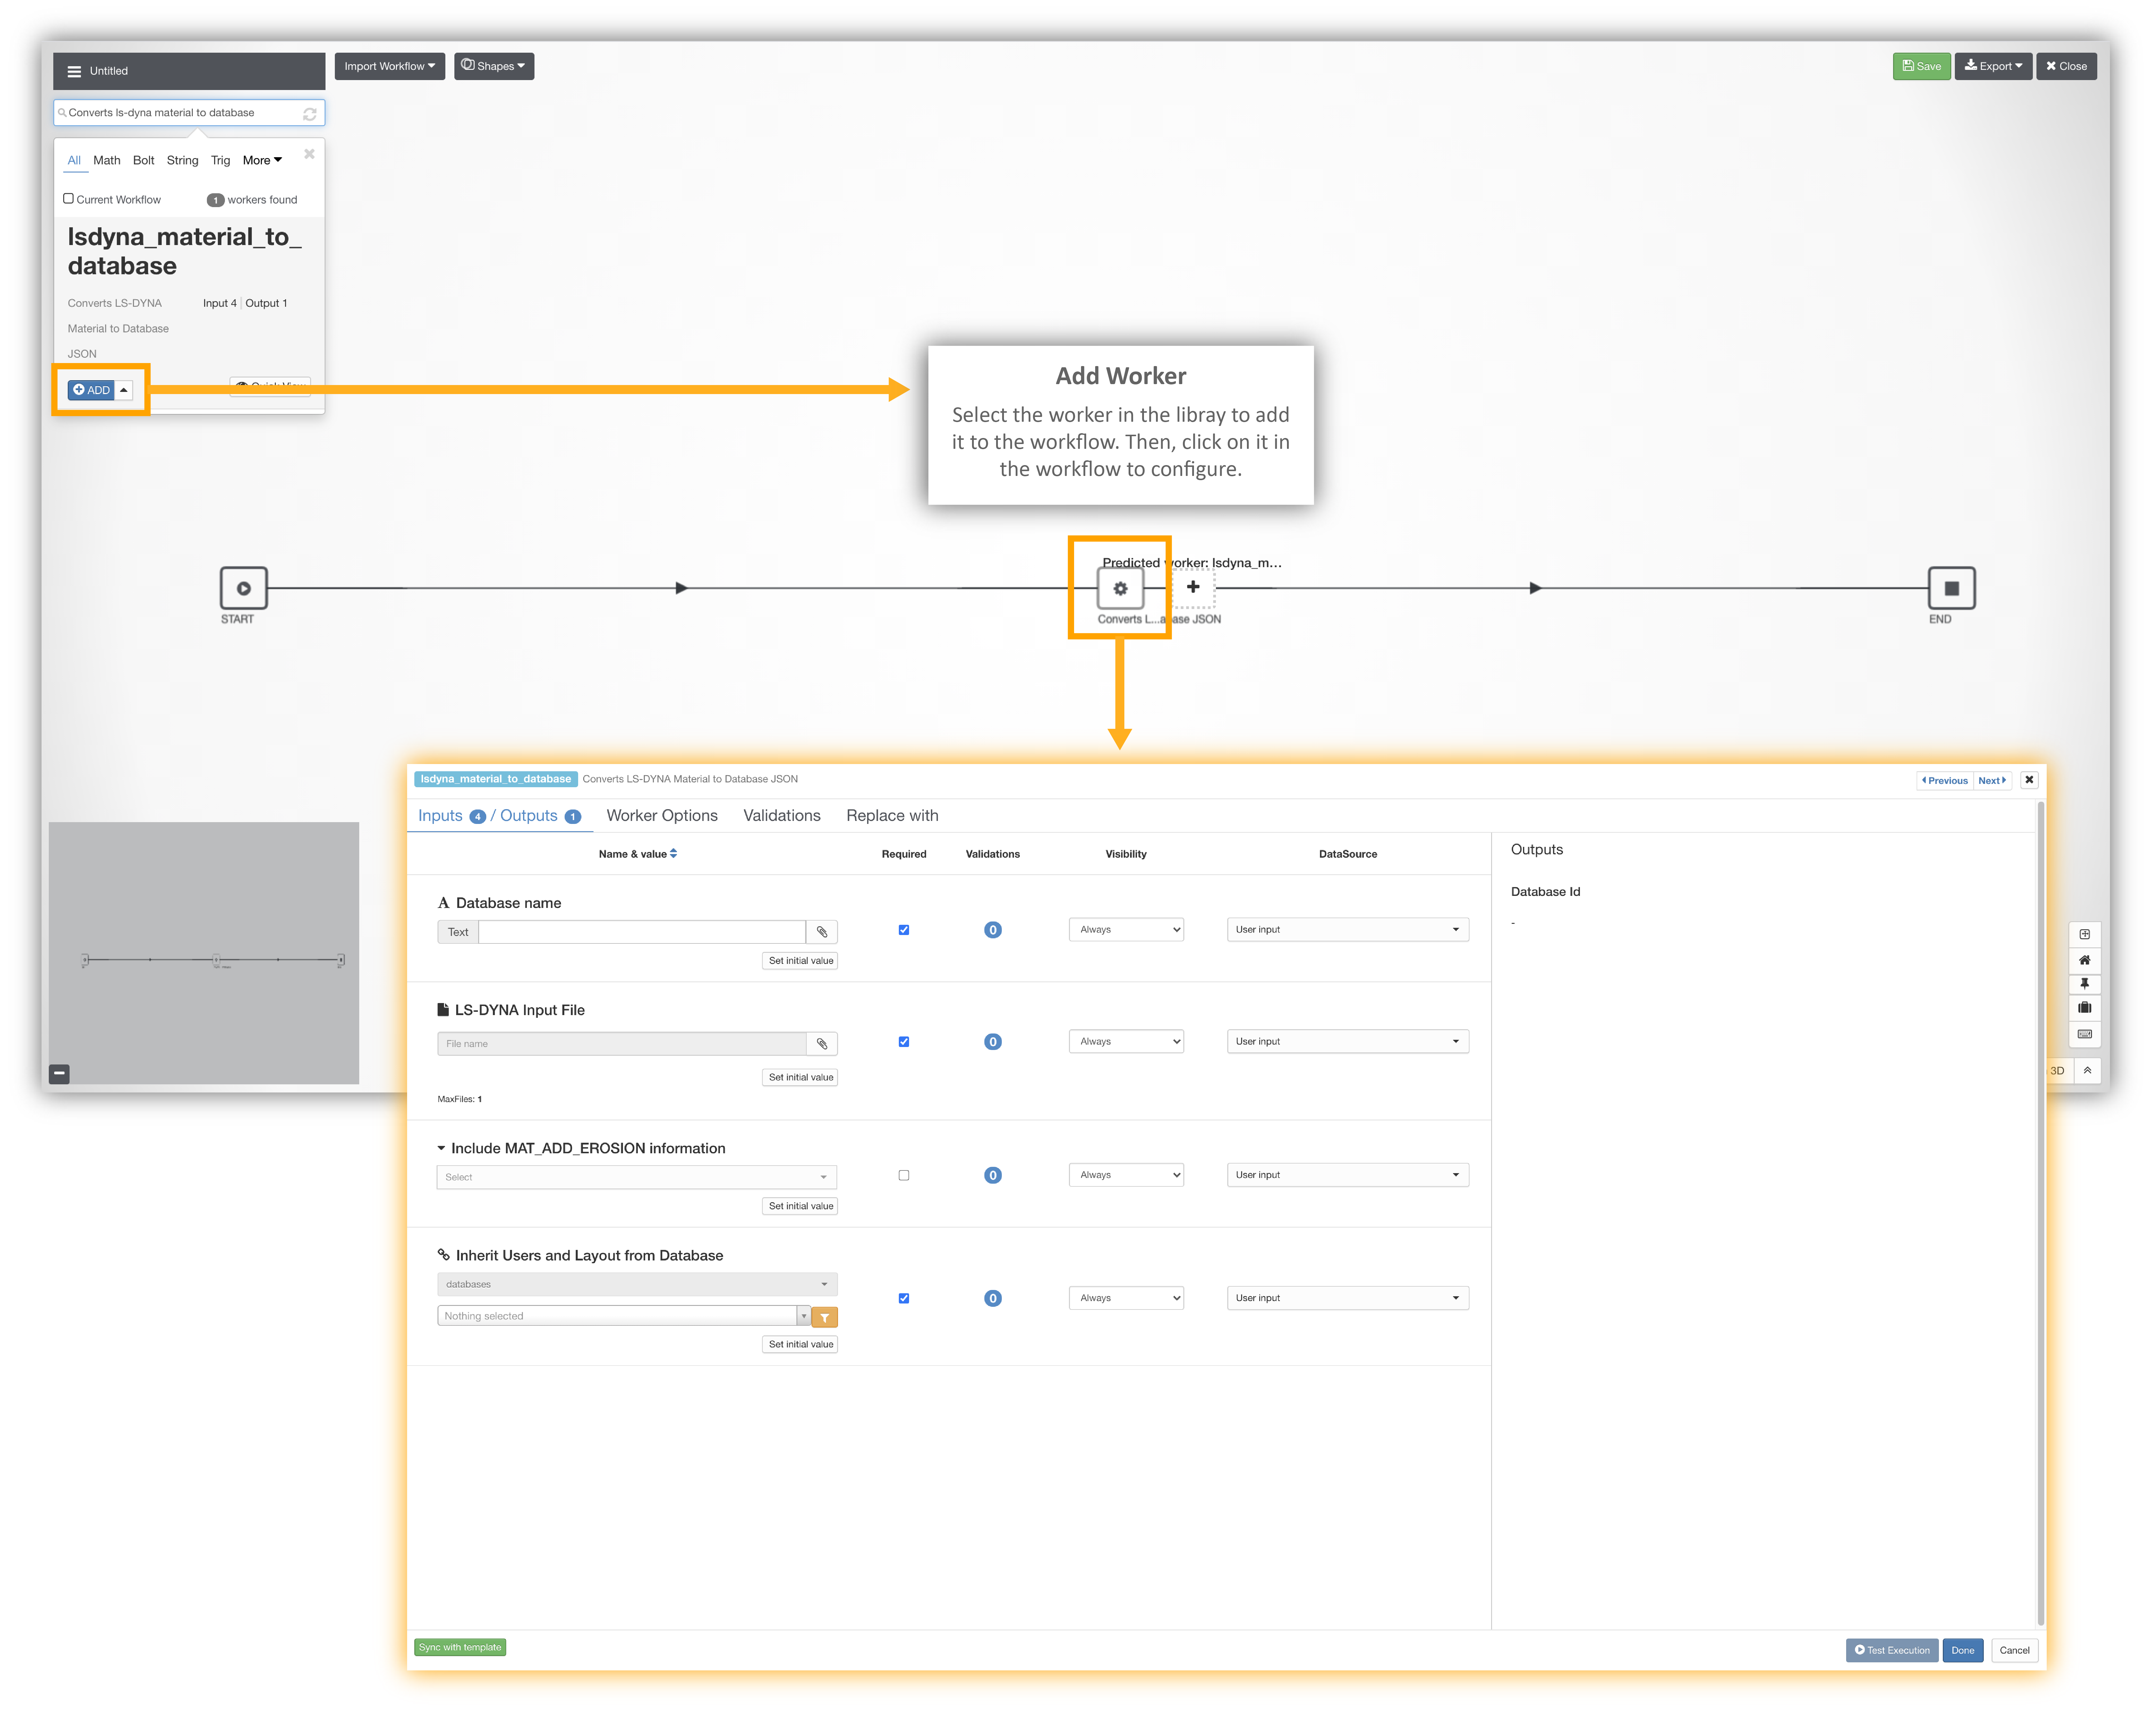Screen dimensions: 2156x1712
Task: Switch to the Validations tab
Action: click(782, 816)
